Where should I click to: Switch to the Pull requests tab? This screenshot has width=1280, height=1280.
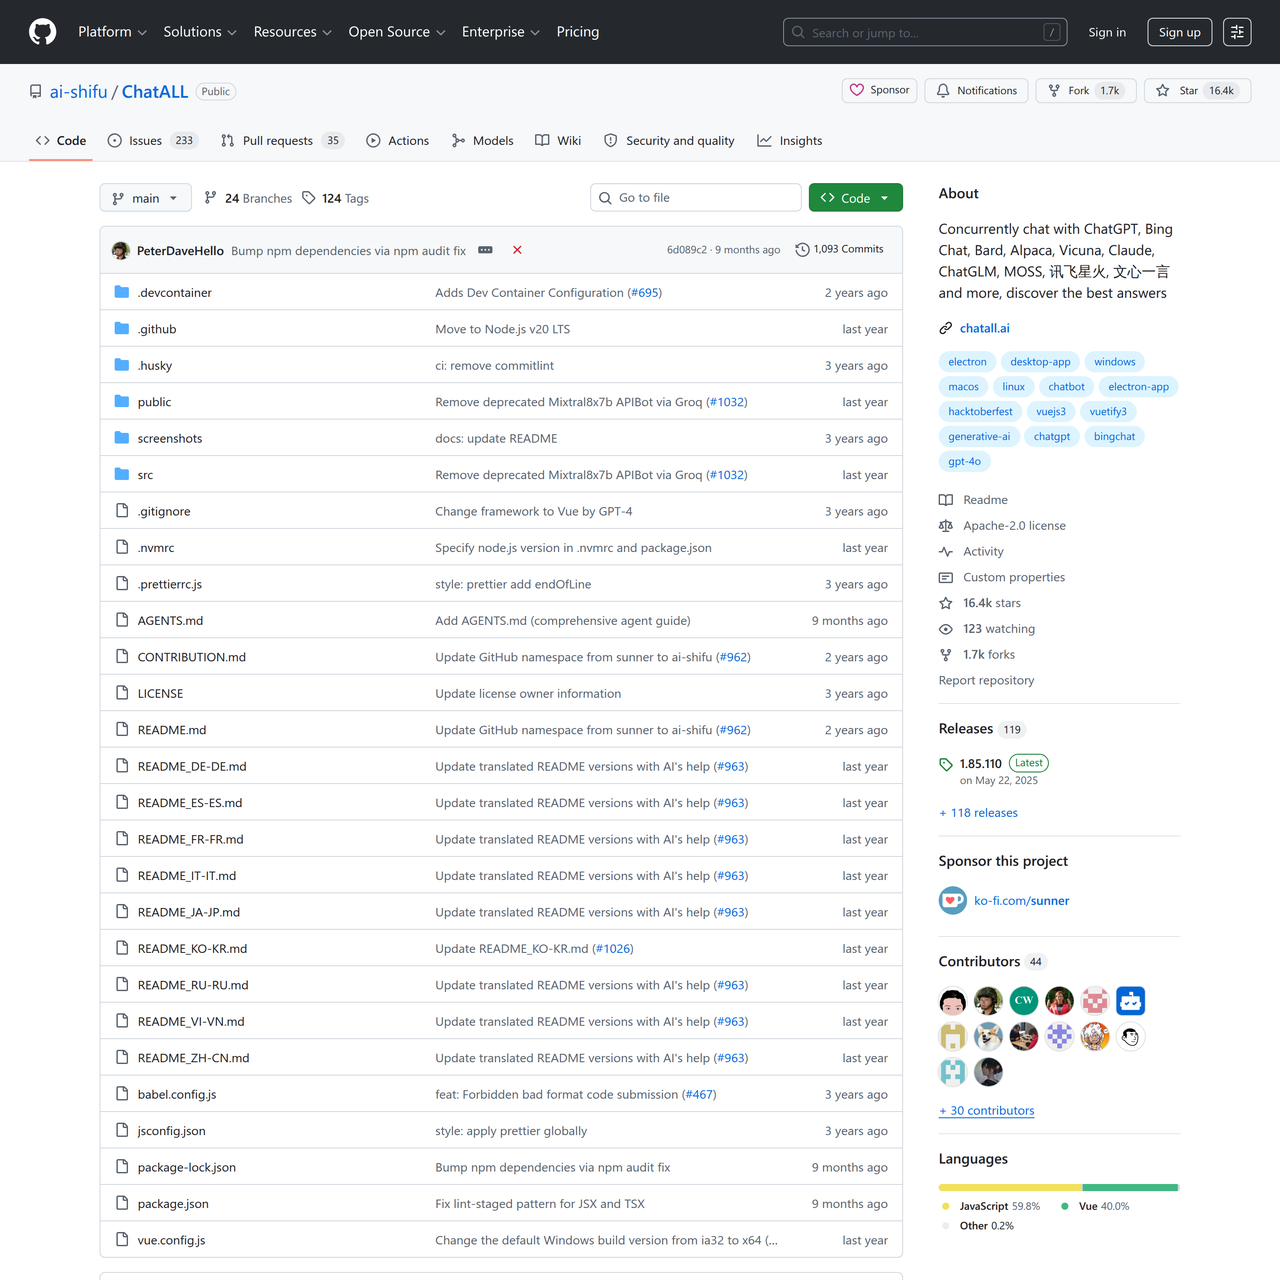(x=282, y=141)
